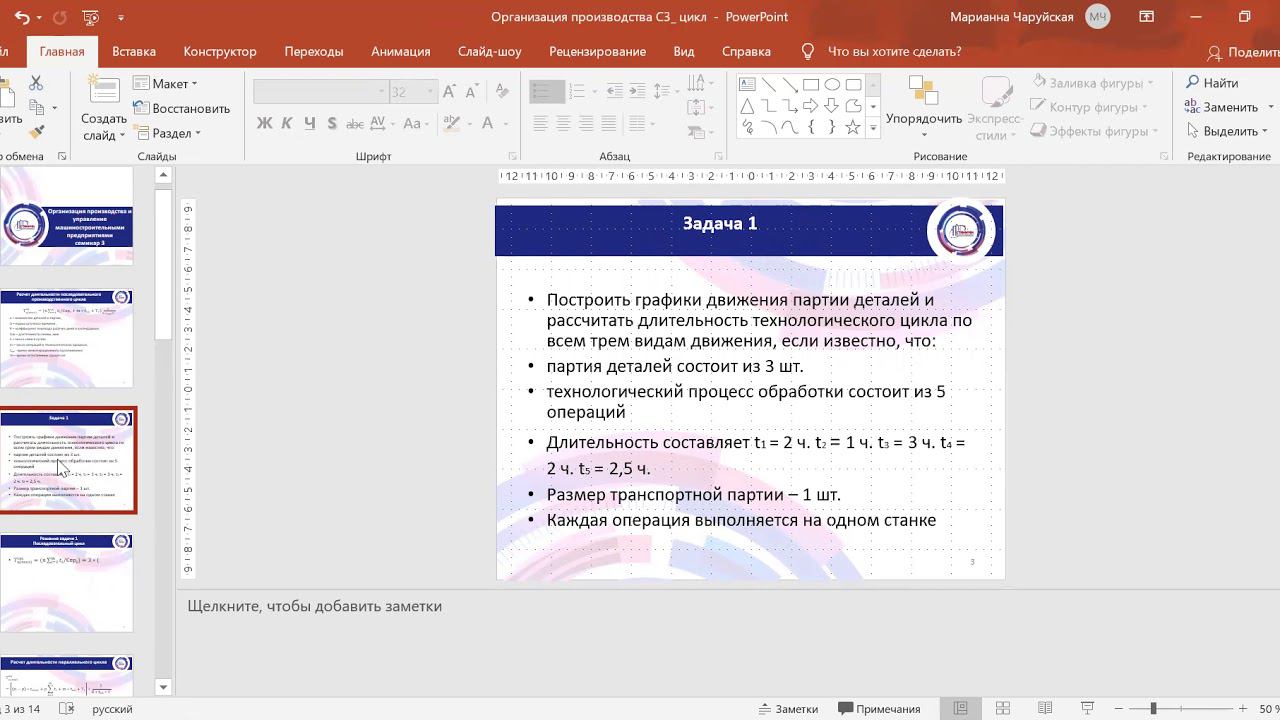Select the triangle shape in shapes gallery
1280x720 pixels.
tap(747, 106)
